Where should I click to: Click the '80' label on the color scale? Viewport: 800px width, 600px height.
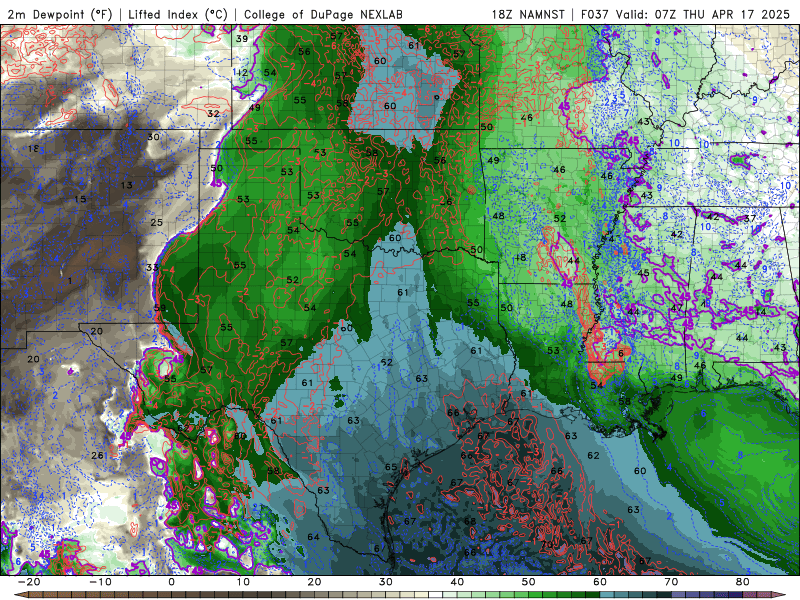point(743,582)
